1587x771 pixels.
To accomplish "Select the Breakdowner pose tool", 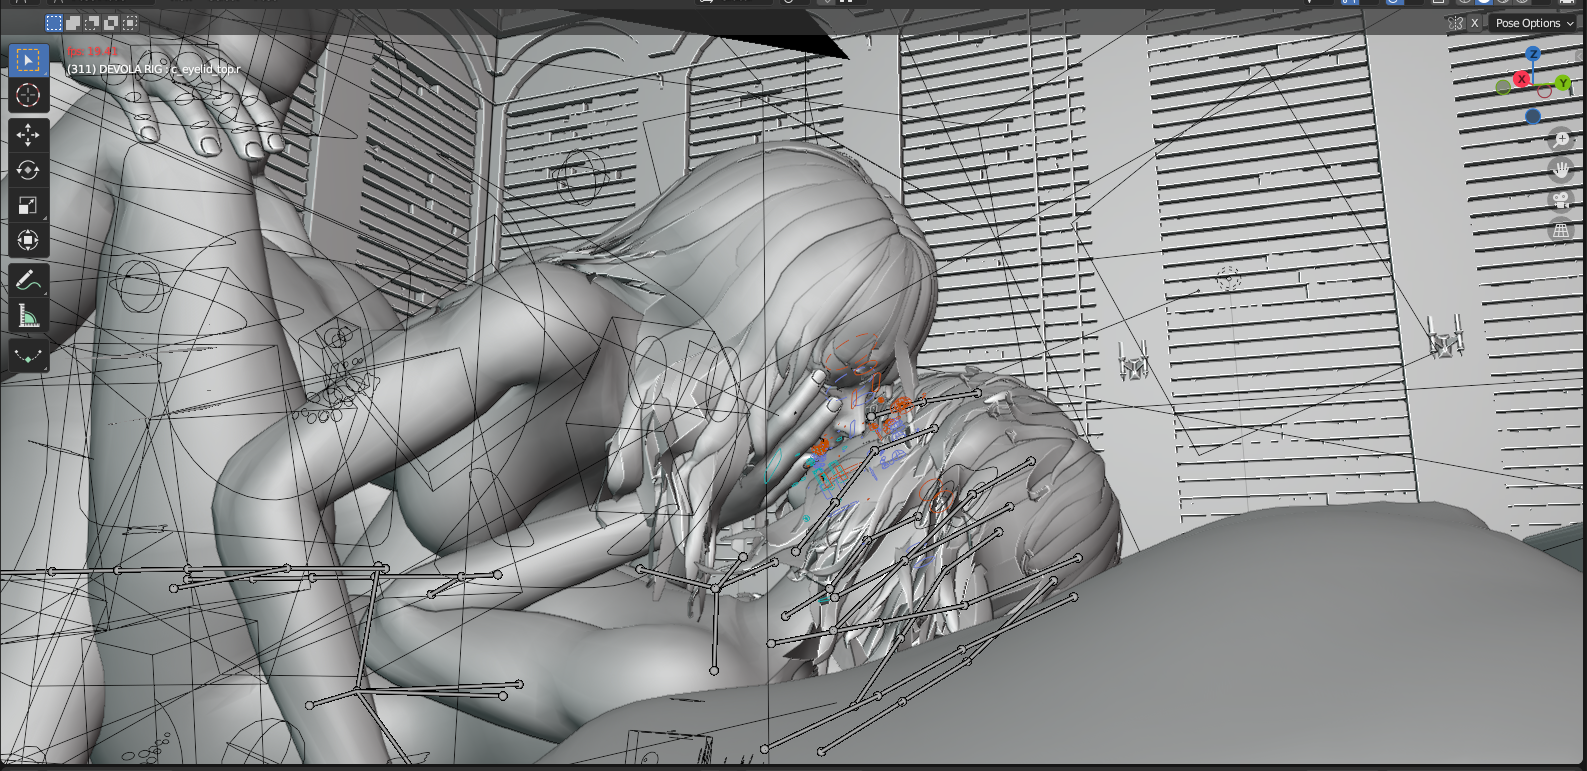I will click(28, 356).
